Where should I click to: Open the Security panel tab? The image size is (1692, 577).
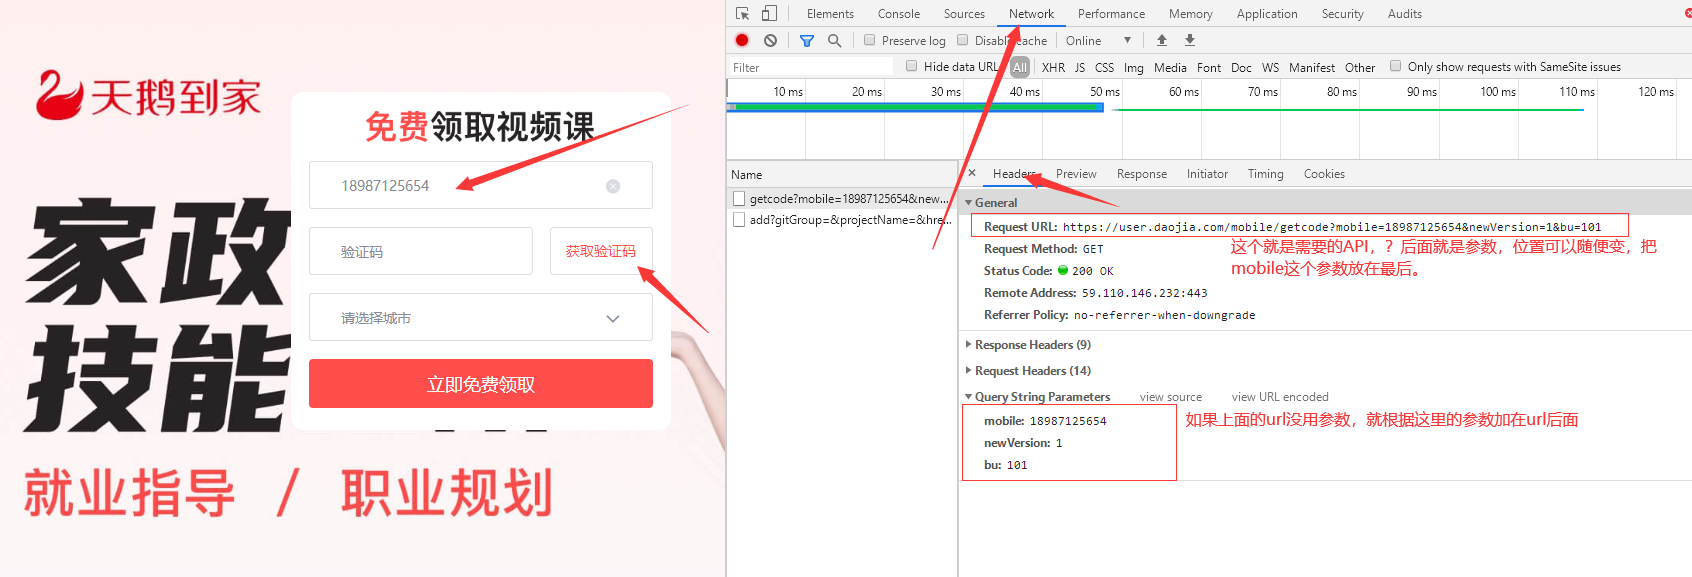tap(1342, 14)
